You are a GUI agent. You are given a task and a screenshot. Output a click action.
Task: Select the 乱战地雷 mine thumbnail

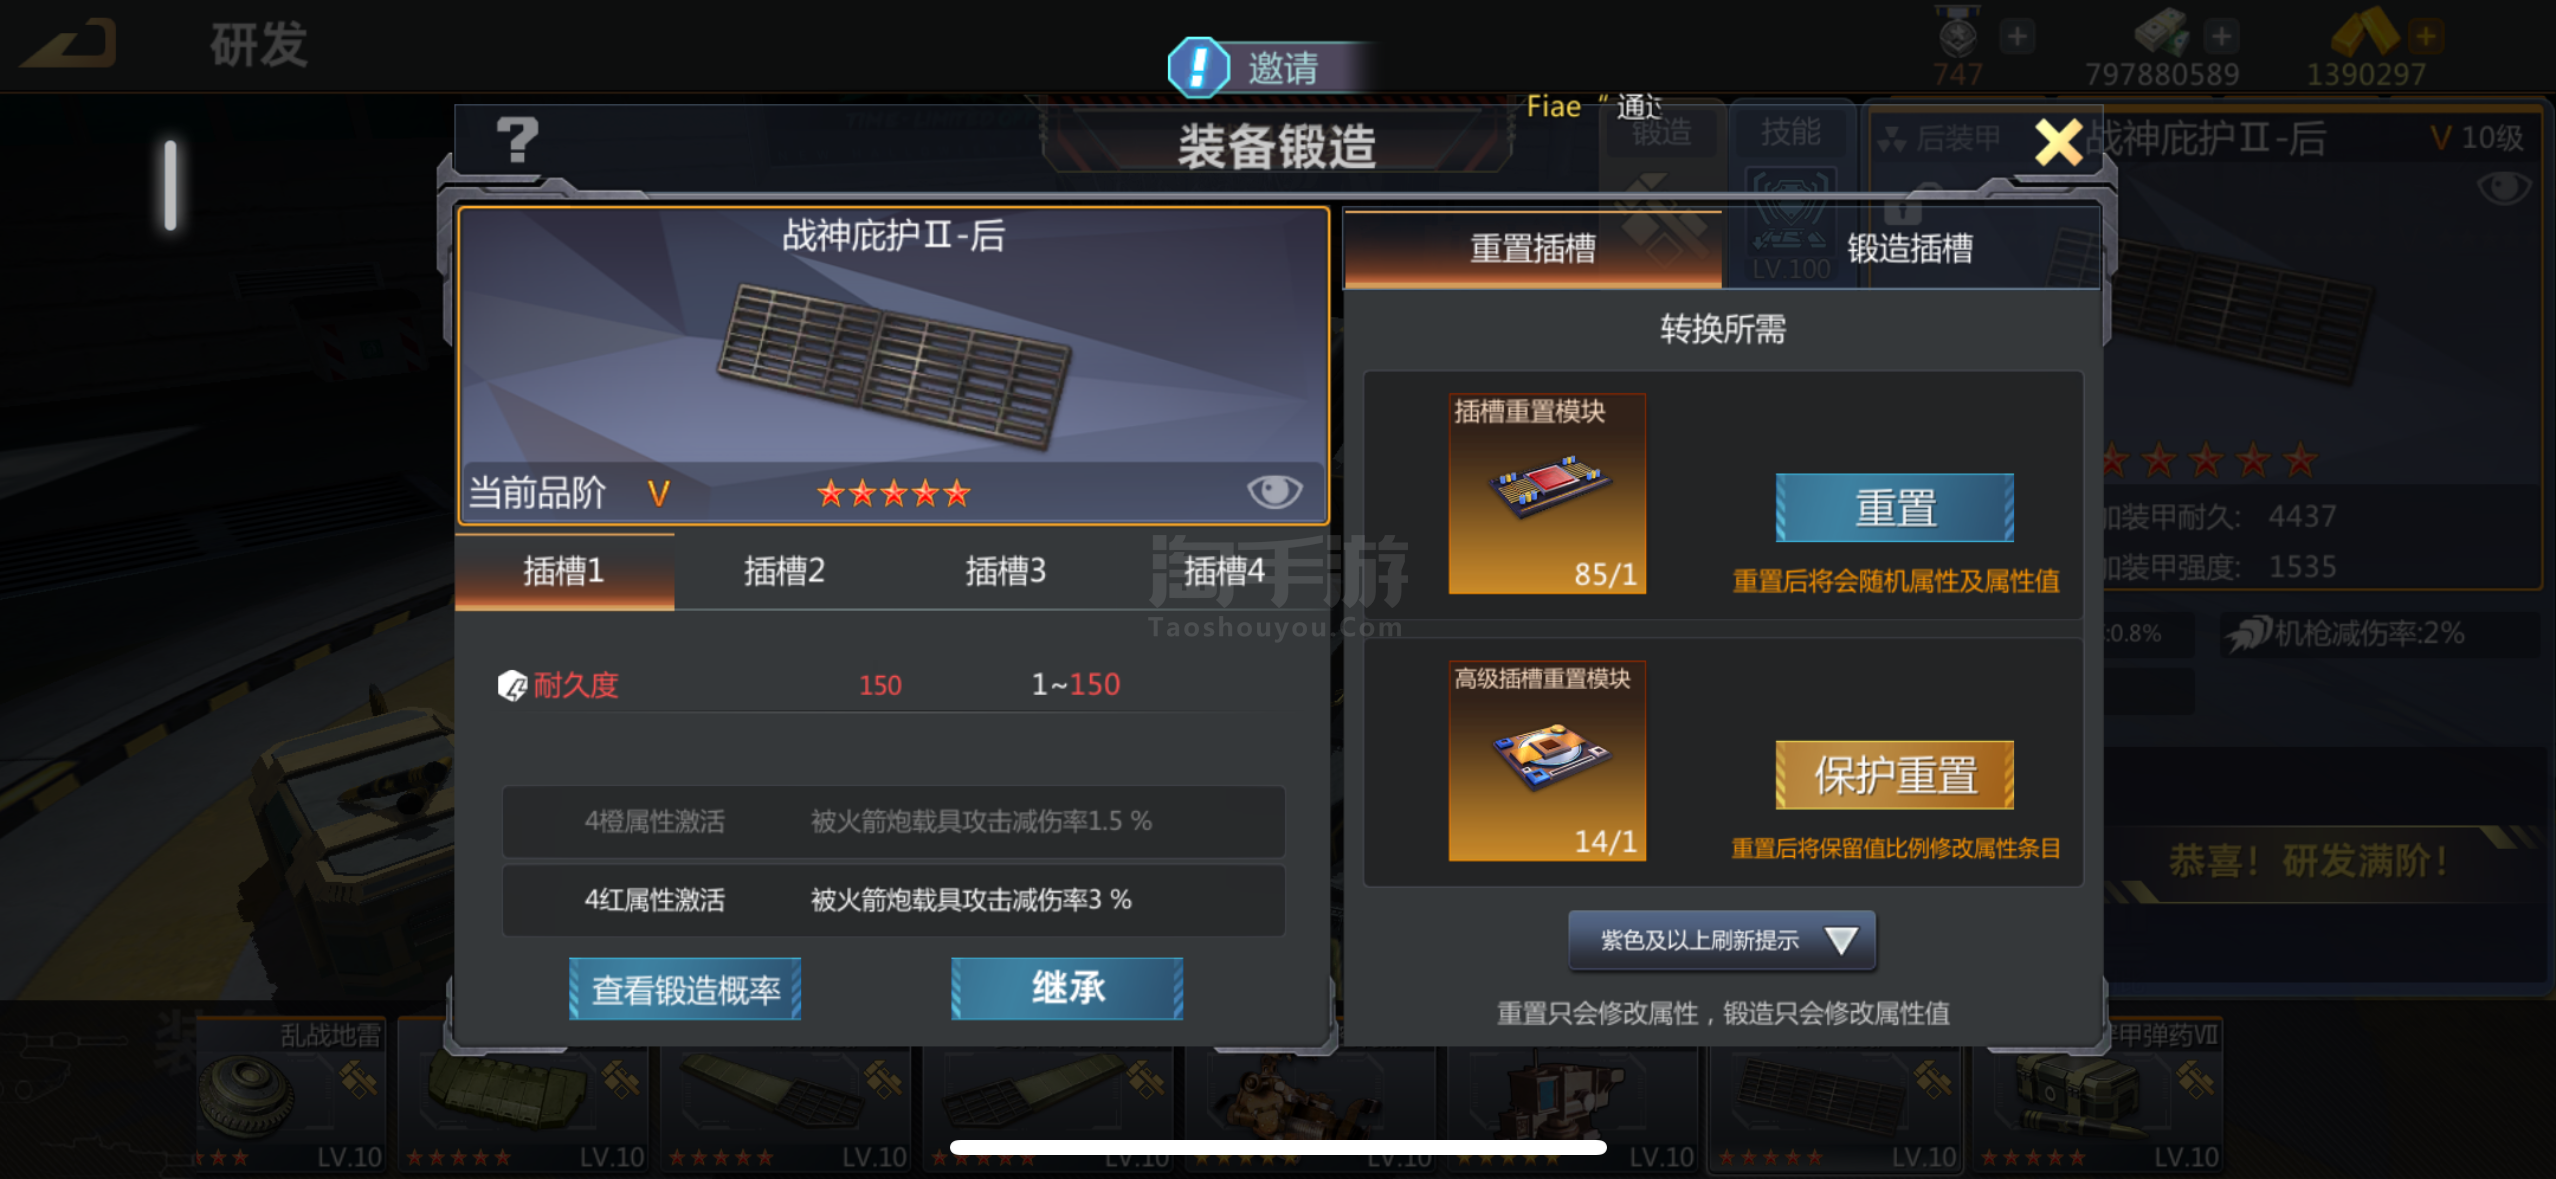pyautogui.click(x=290, y=1095)
